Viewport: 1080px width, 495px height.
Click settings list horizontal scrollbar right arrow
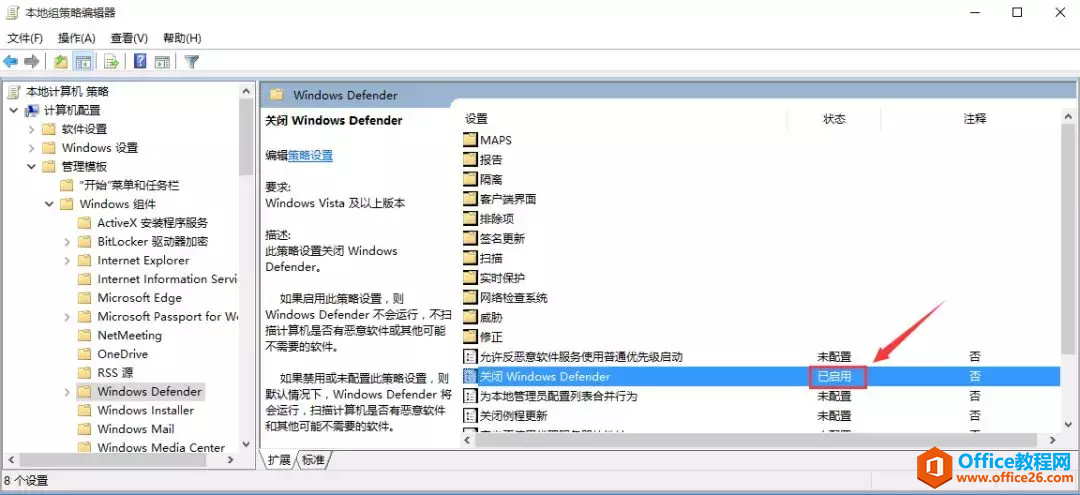click(1053, 439)
